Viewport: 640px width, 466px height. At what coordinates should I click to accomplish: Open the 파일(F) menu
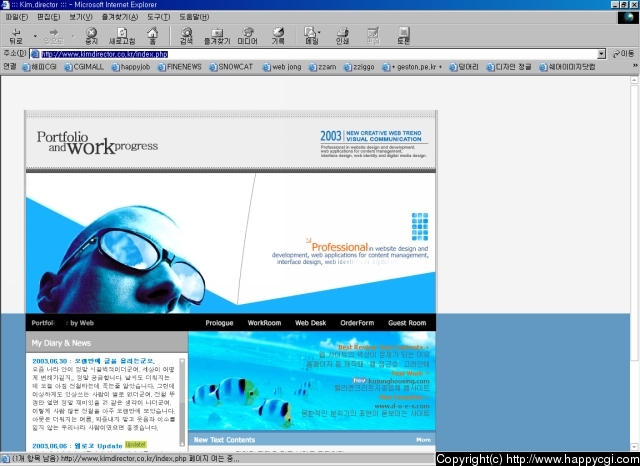coord(17,17)
